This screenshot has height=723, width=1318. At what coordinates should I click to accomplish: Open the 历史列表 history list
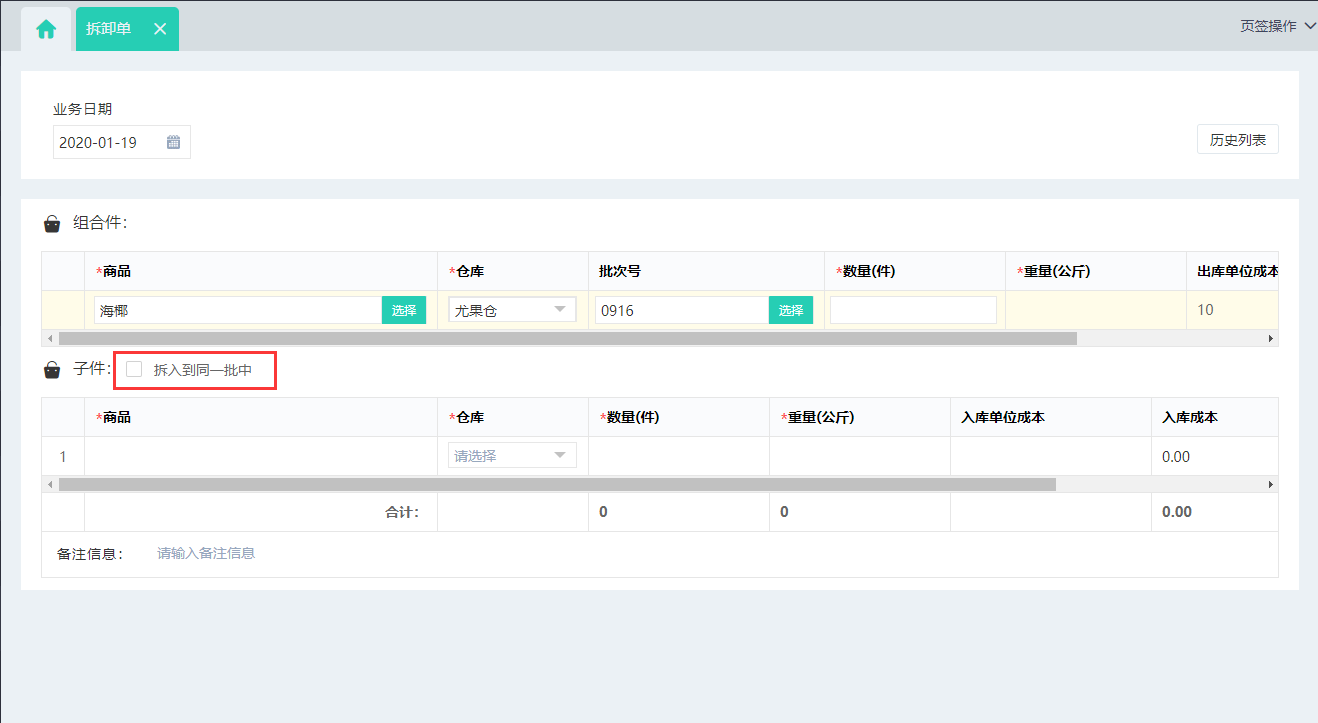[1237, 140]
